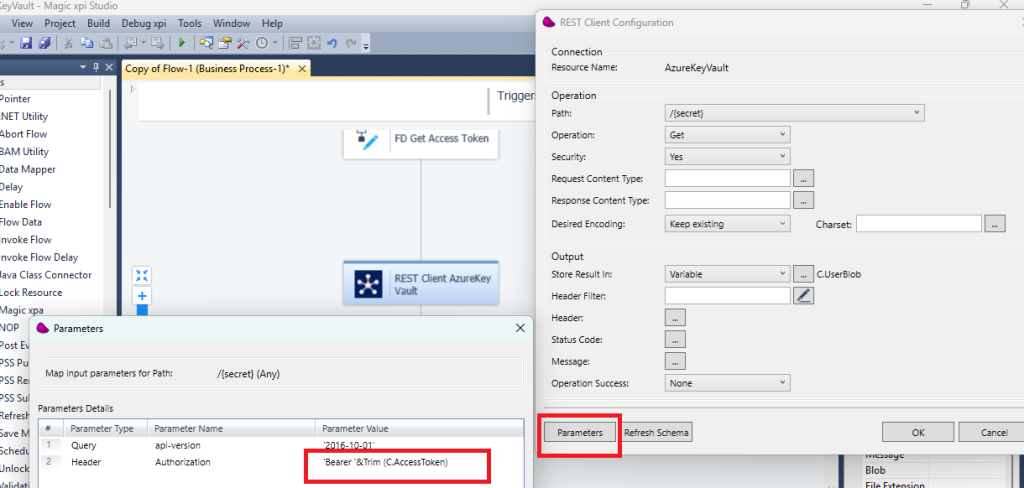Click the pencil icon beside Header Filter
The width and height of the screenshot is (1024, 488).
pyautogui.click(x=804, y=295)
